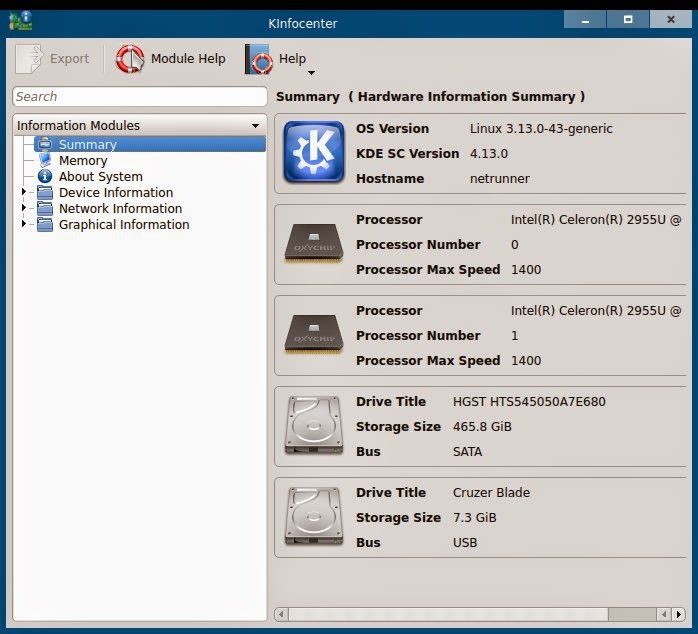
Task: Click the Memory module icon
Action: (45, 160)
